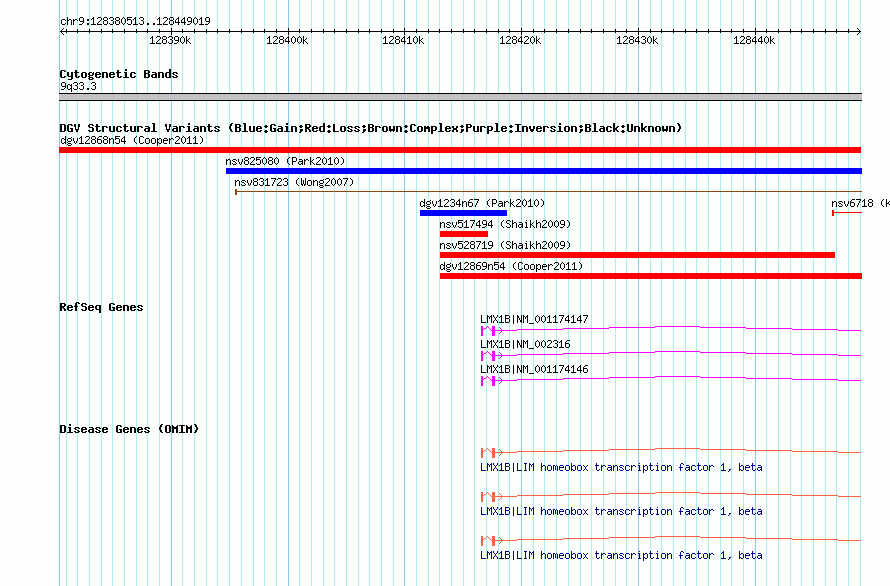Click the magenta LMX1B NM_002316 gene glyph
Image resolution: width=890 pixels, height=586 pixels.
click(671, 355)
